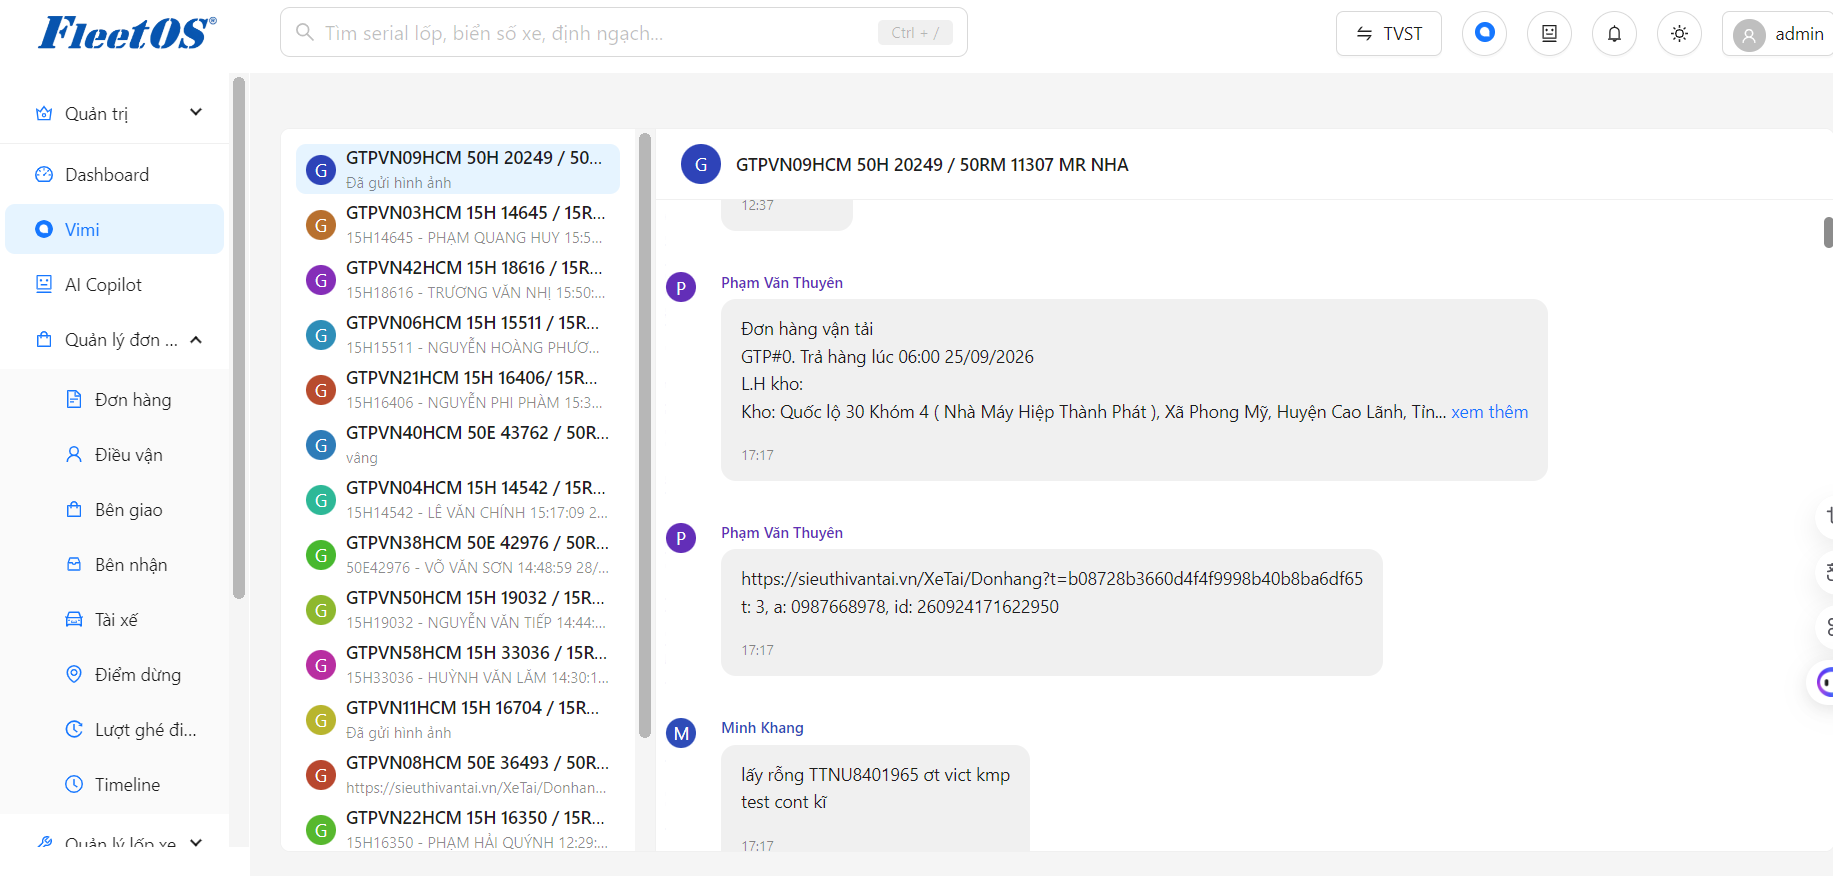The height and width of the screenshot is (876, 1833).
Task: Select the Vimi menu item
Action: [115, 229]
